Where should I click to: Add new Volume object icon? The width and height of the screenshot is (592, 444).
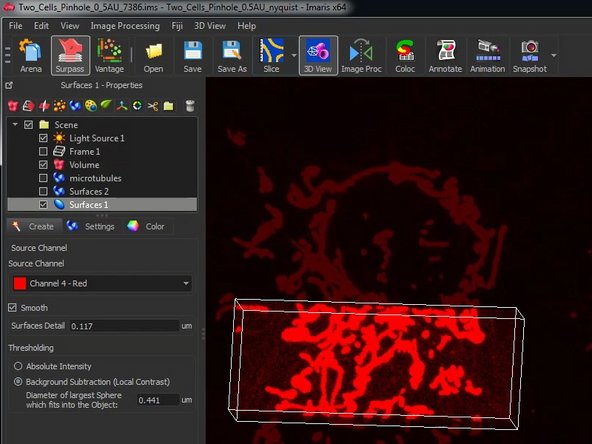click(13, 106)
